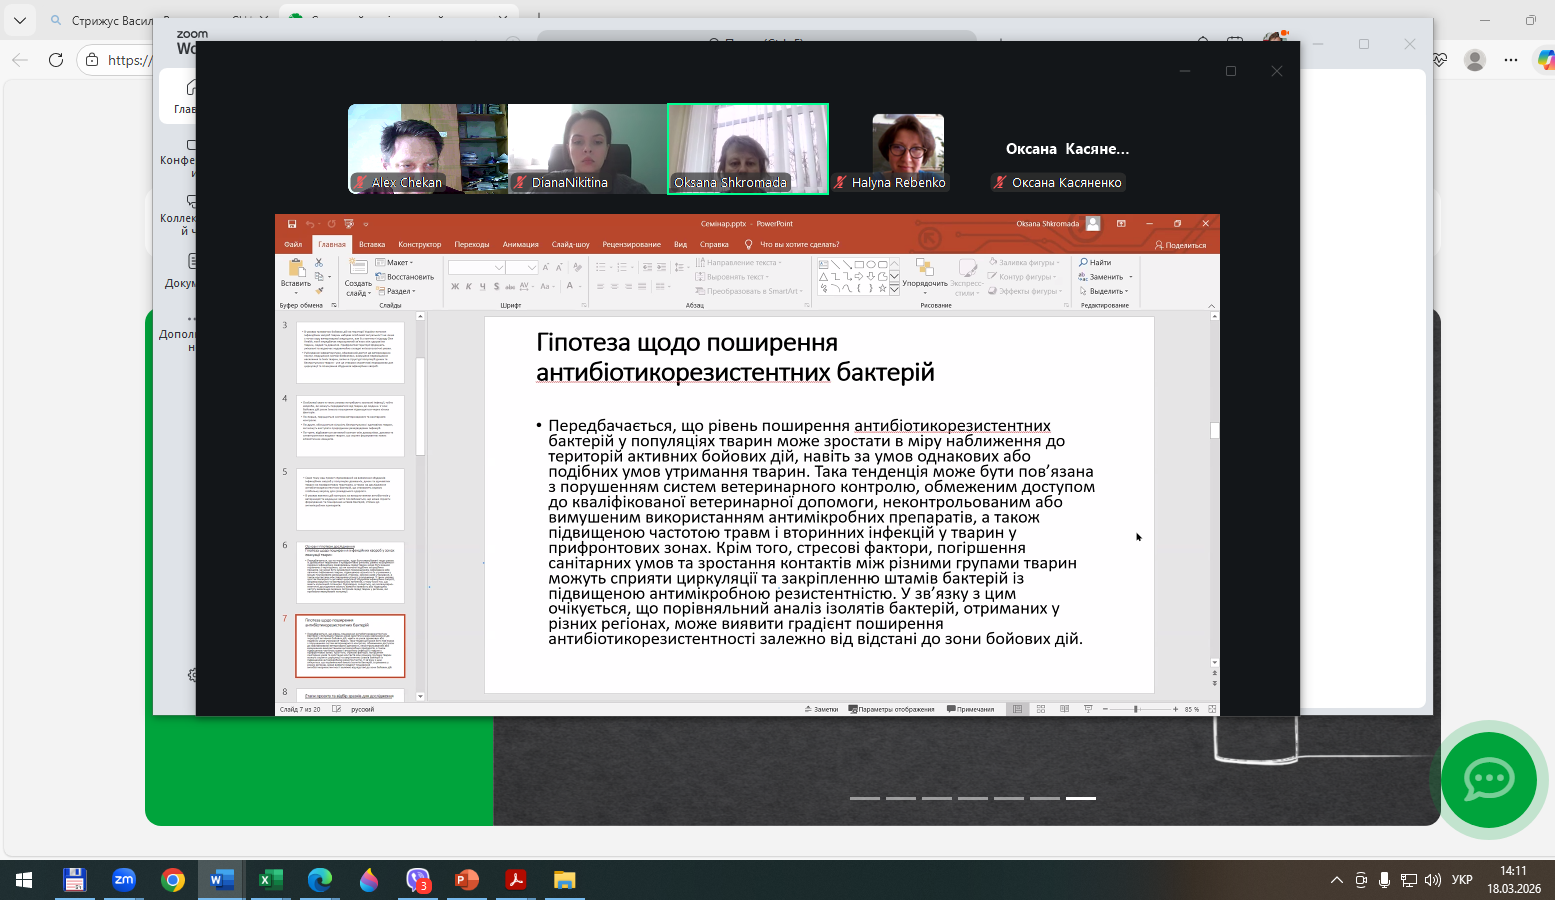Switch to slide sorter view
Image resolution: width=1555 pixels, height=900 pixels.
tap(1041, 709)
